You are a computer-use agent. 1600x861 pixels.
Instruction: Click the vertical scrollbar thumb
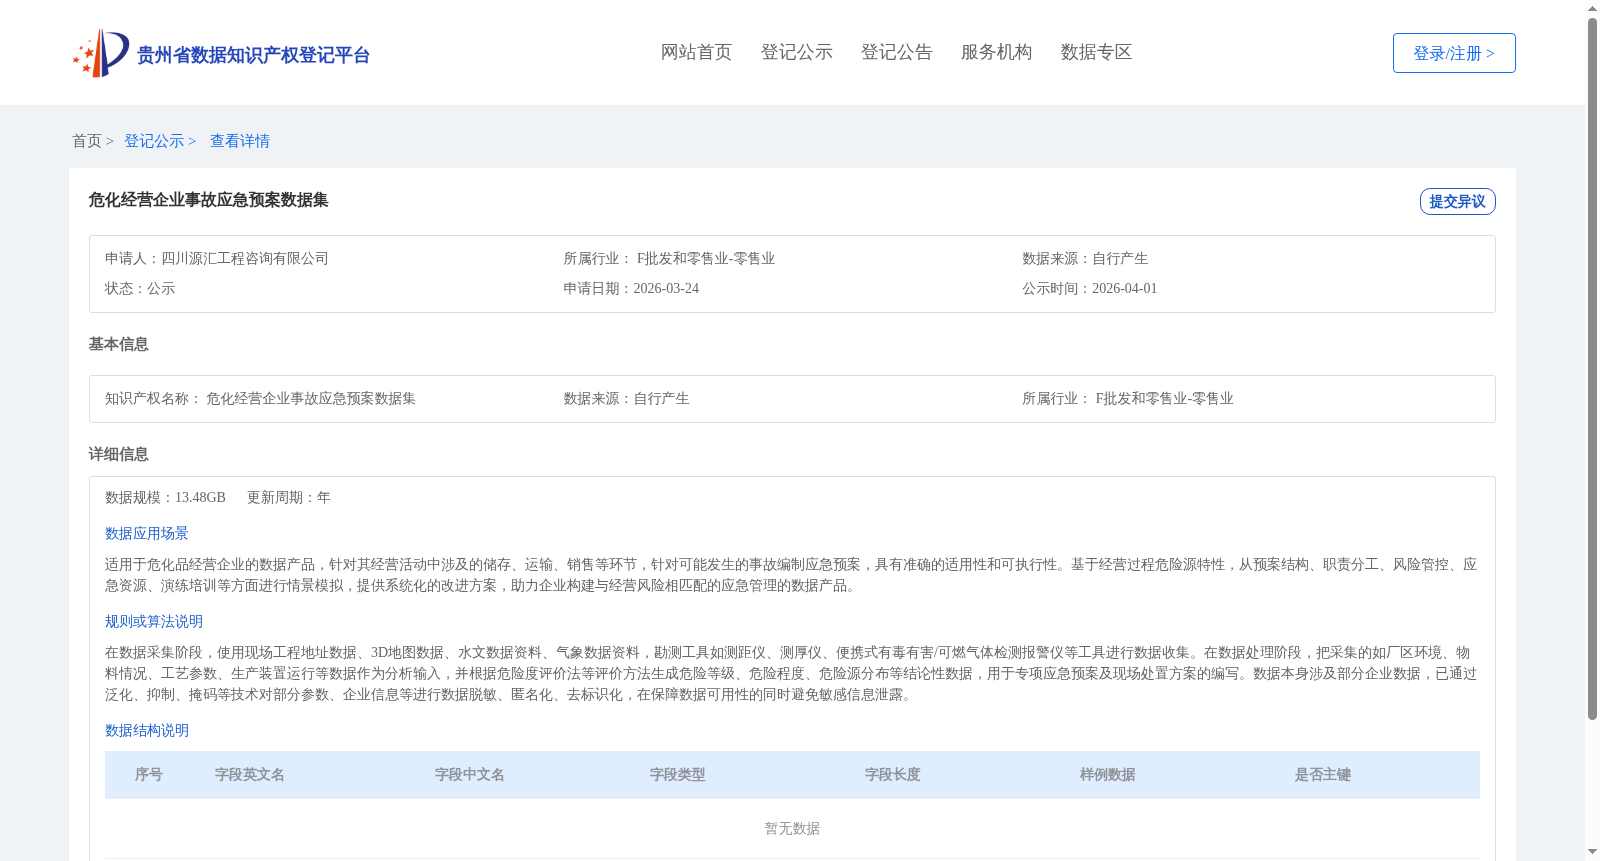click(x=1592, y=369)
